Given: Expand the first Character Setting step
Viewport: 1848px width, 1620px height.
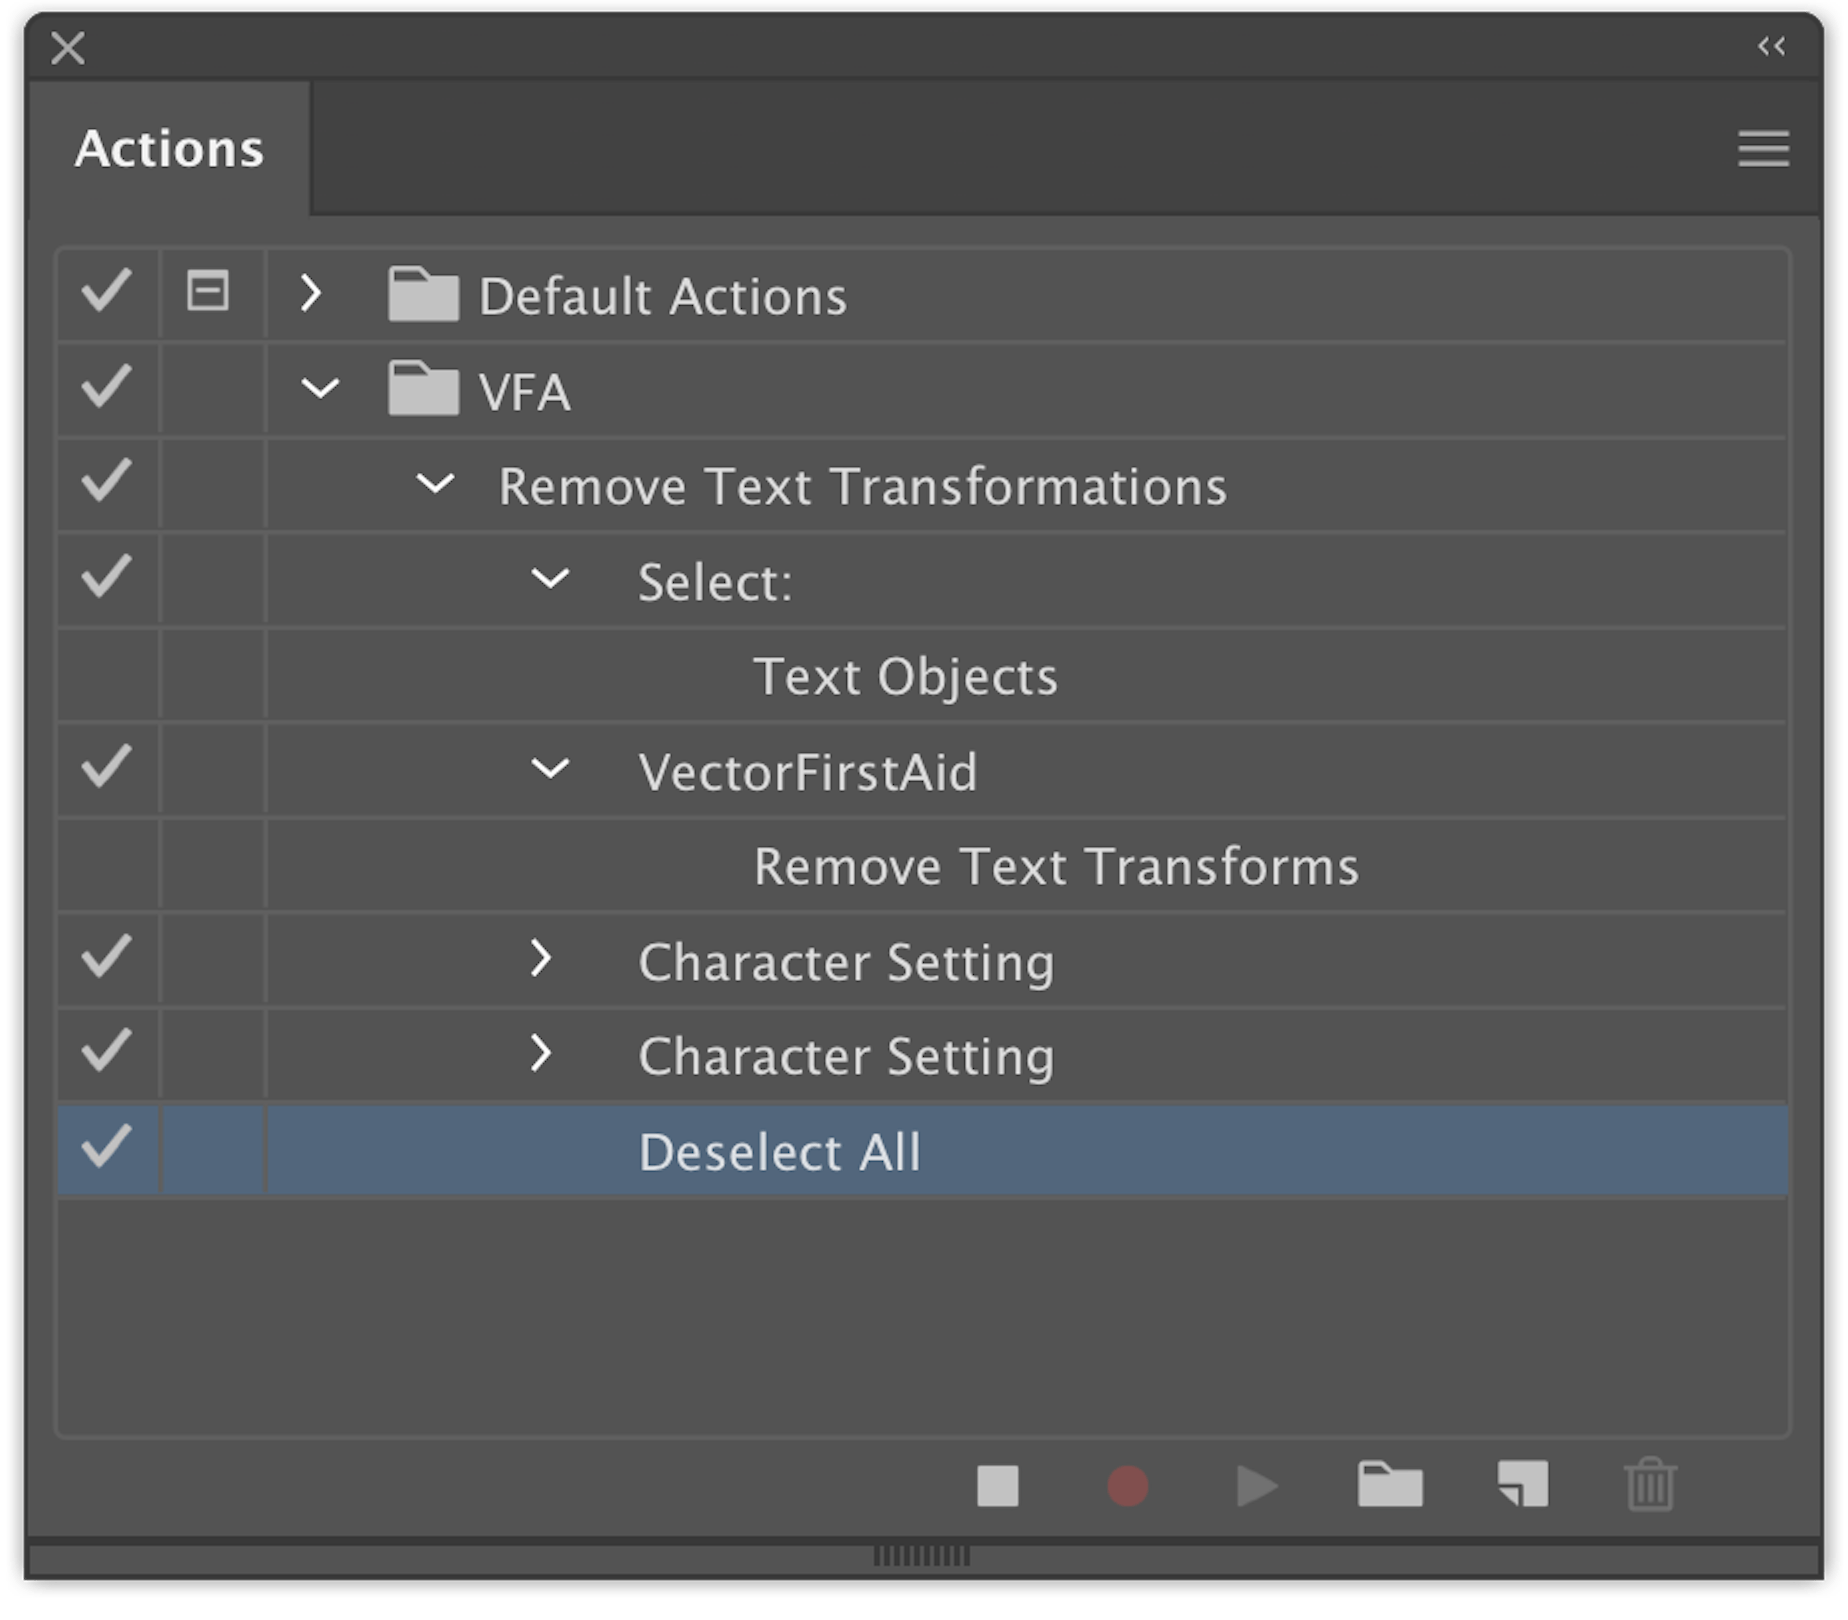Looking at the screenshot, I should [543, 960].
